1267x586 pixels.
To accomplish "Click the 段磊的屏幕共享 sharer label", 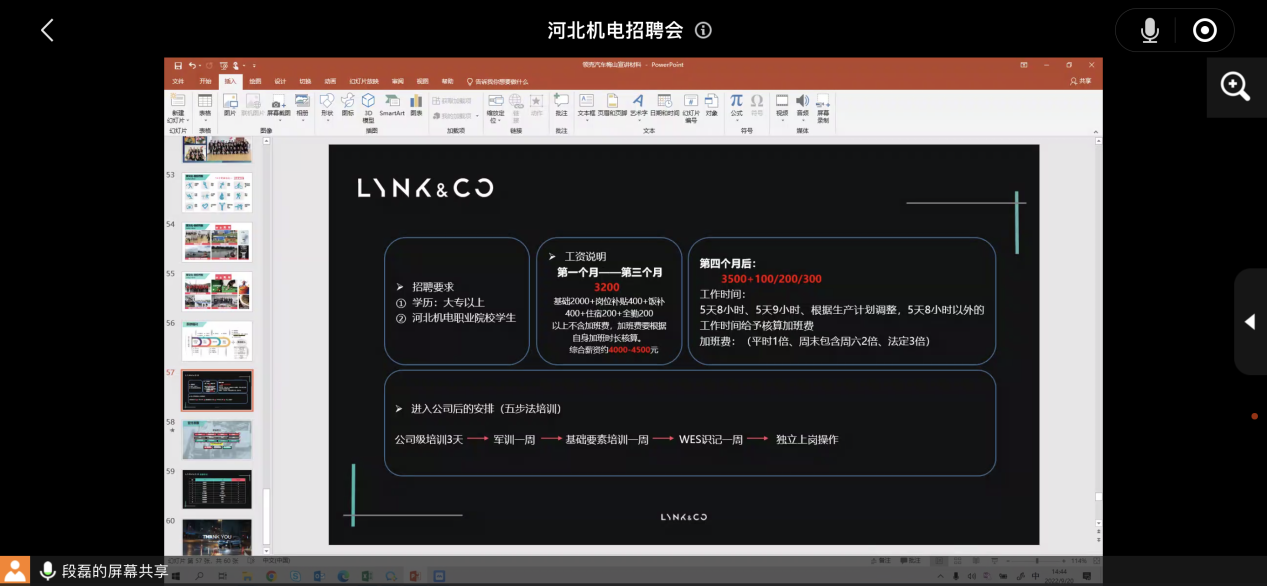I will pyautogui.click(x=115, y=571).
